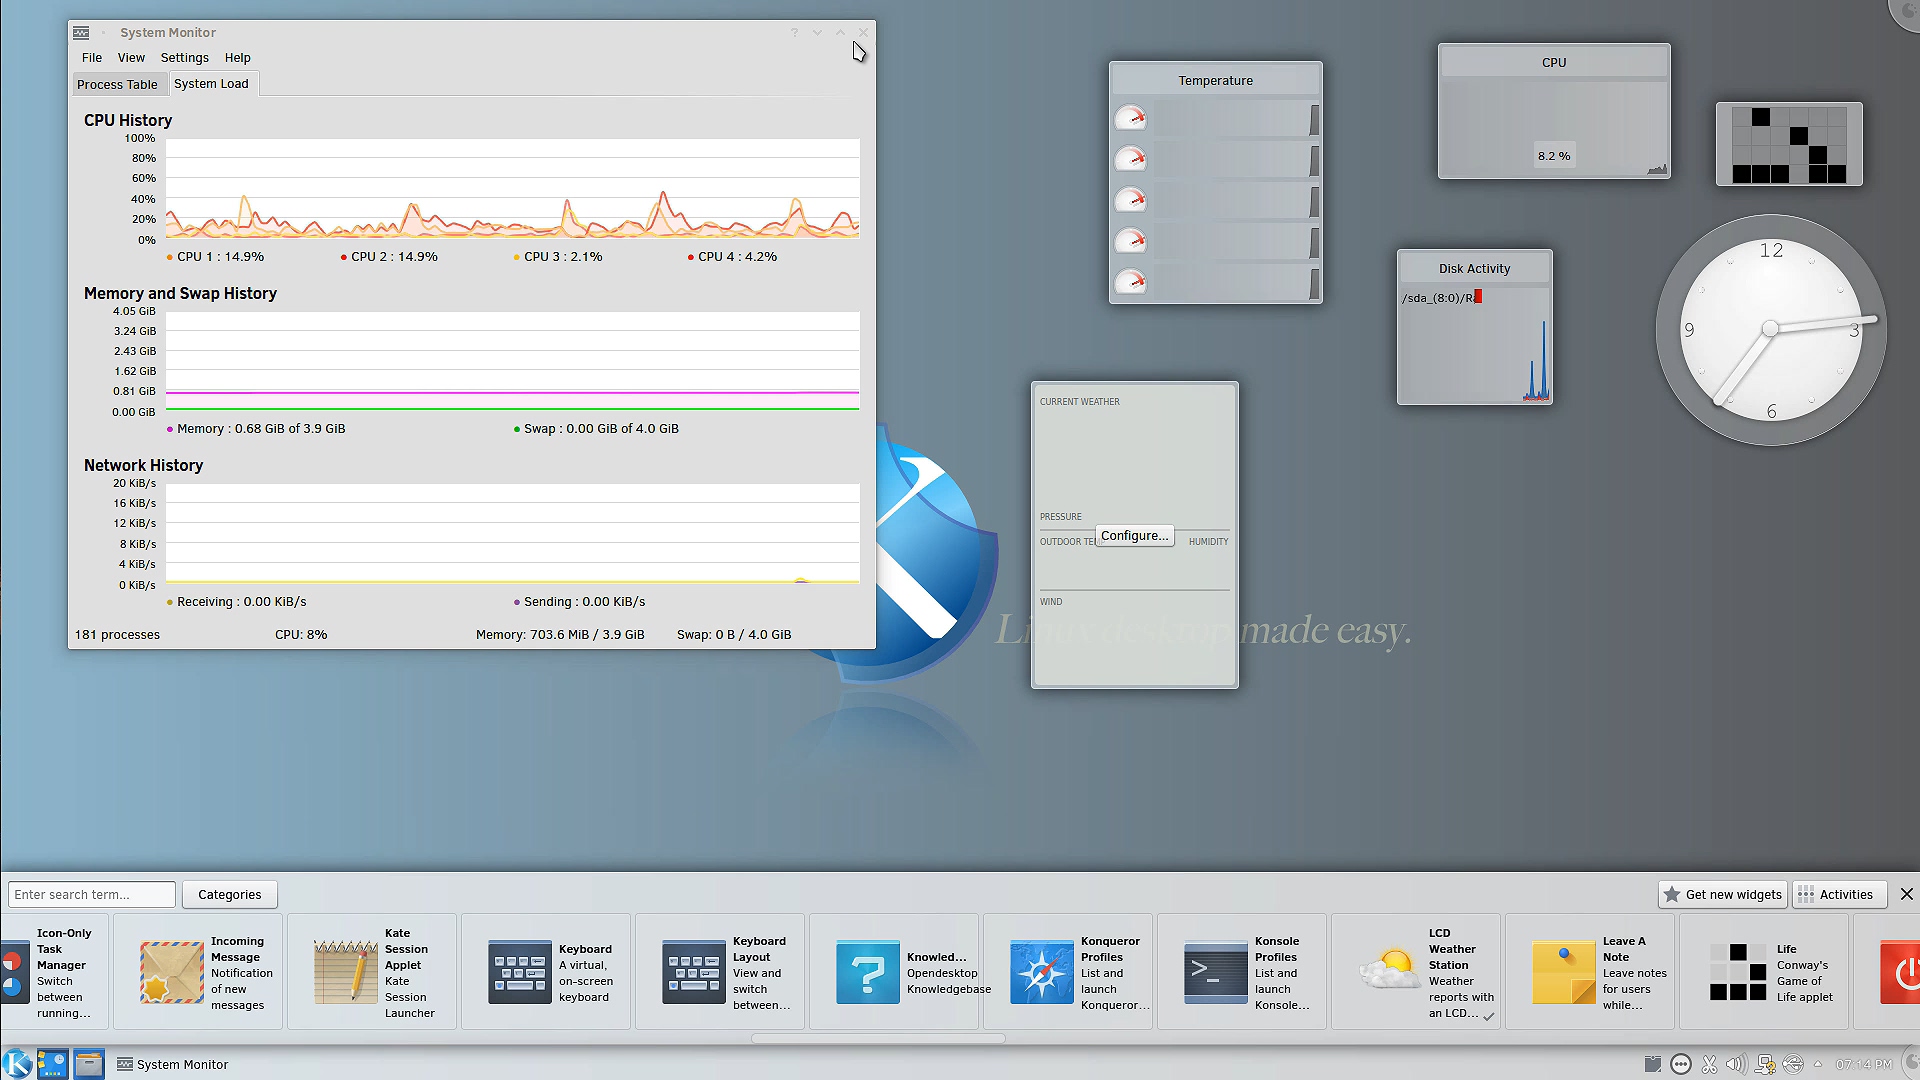The image size is (1920, 1080).
Task: Close the widget explorer panel
Action: (x=1907, y=895)
